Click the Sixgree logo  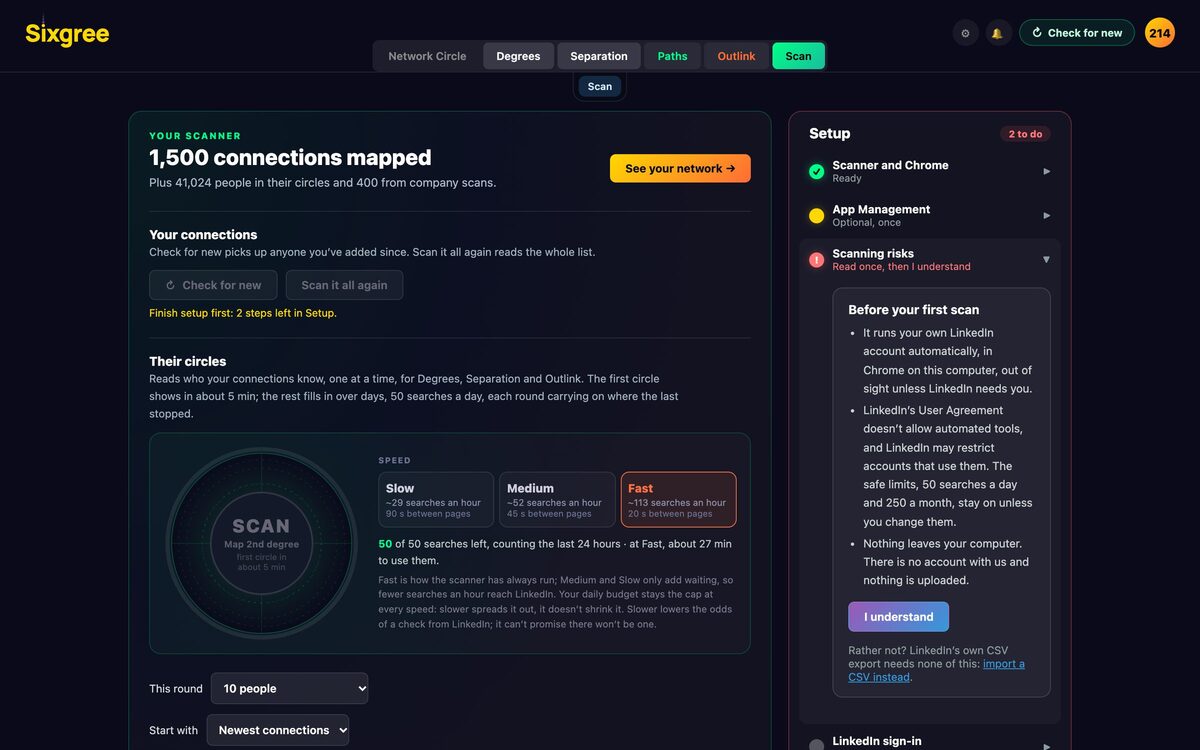click(67, 33)
